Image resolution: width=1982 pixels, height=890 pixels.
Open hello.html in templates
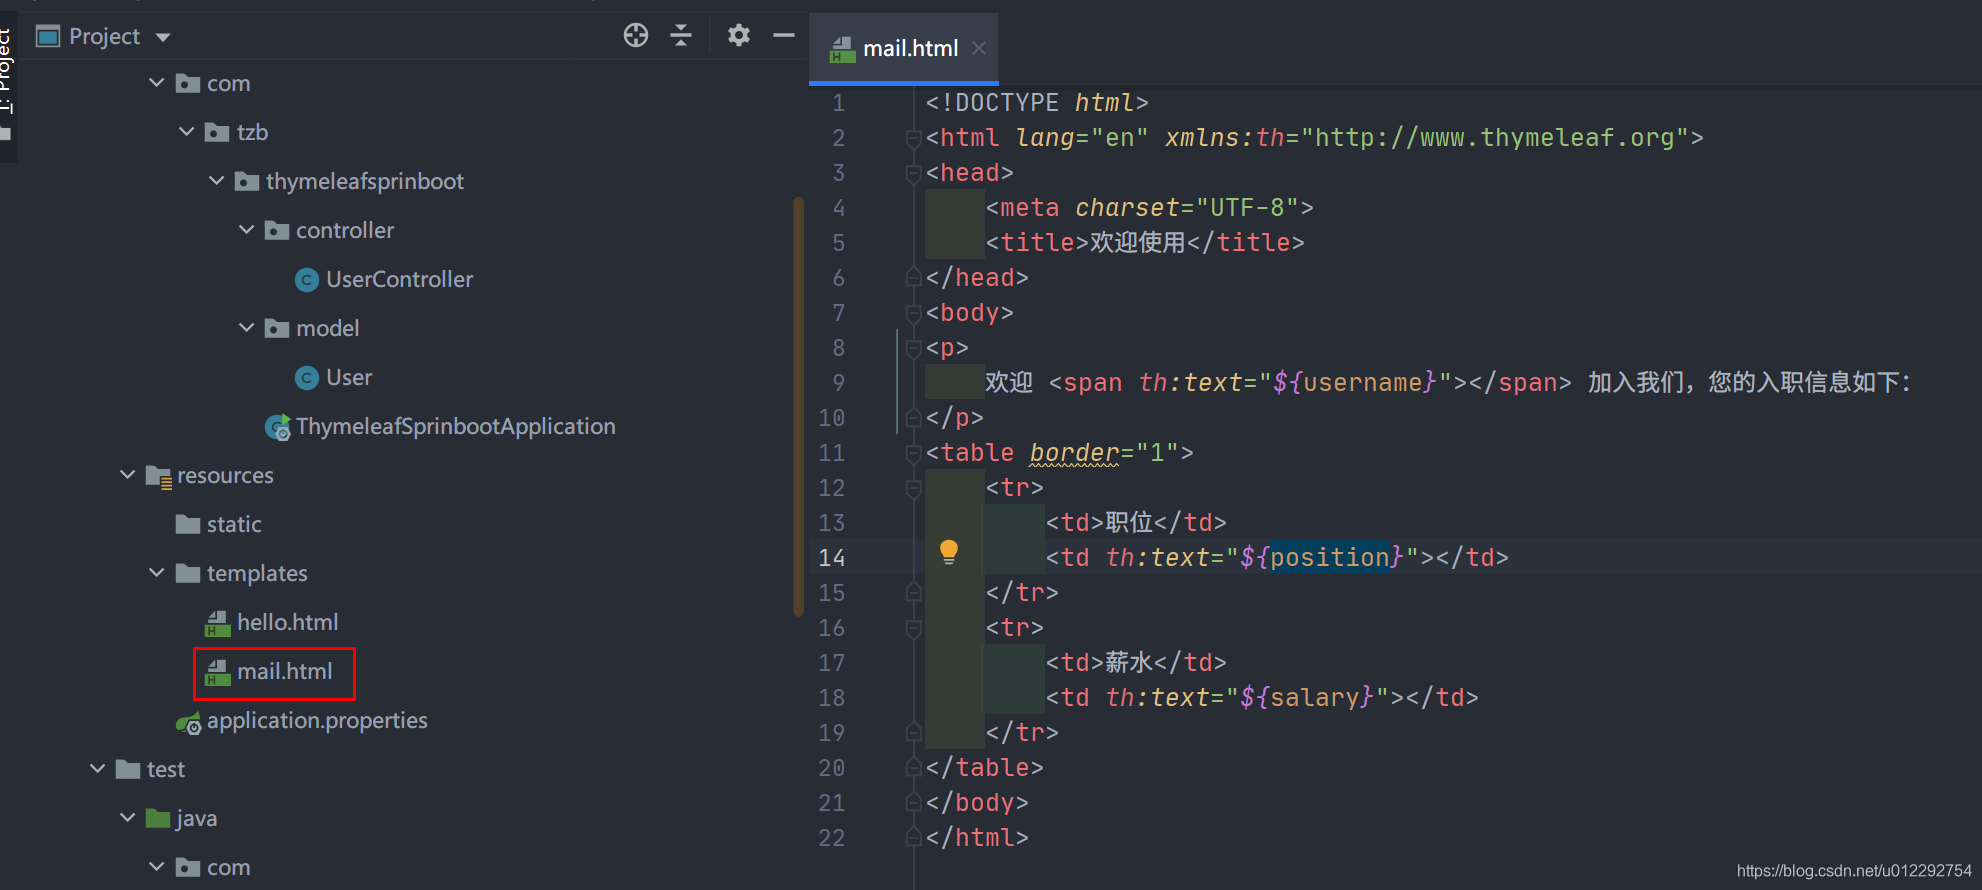[287, 623]
